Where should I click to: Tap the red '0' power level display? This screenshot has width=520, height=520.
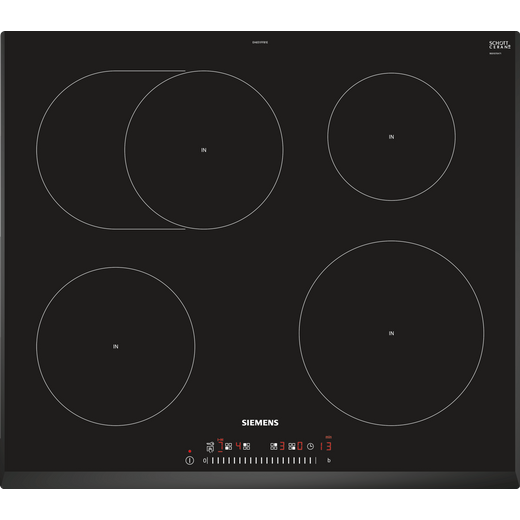point(300,446)
